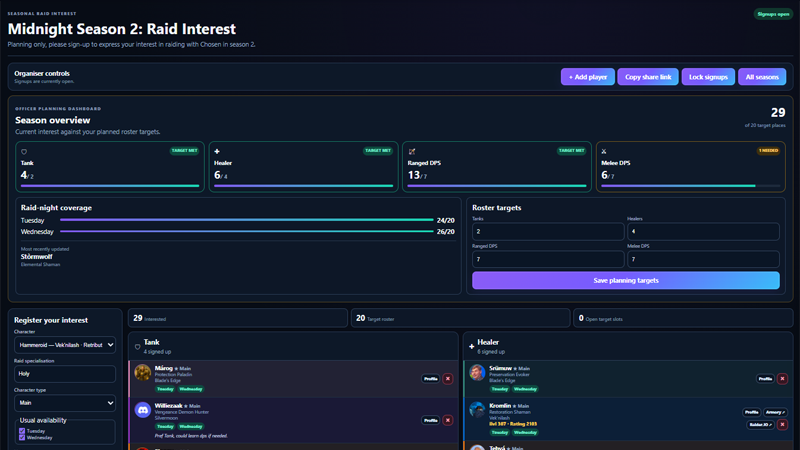Click the TARGET MET badge on Healer card

click(x=378, y=151)
